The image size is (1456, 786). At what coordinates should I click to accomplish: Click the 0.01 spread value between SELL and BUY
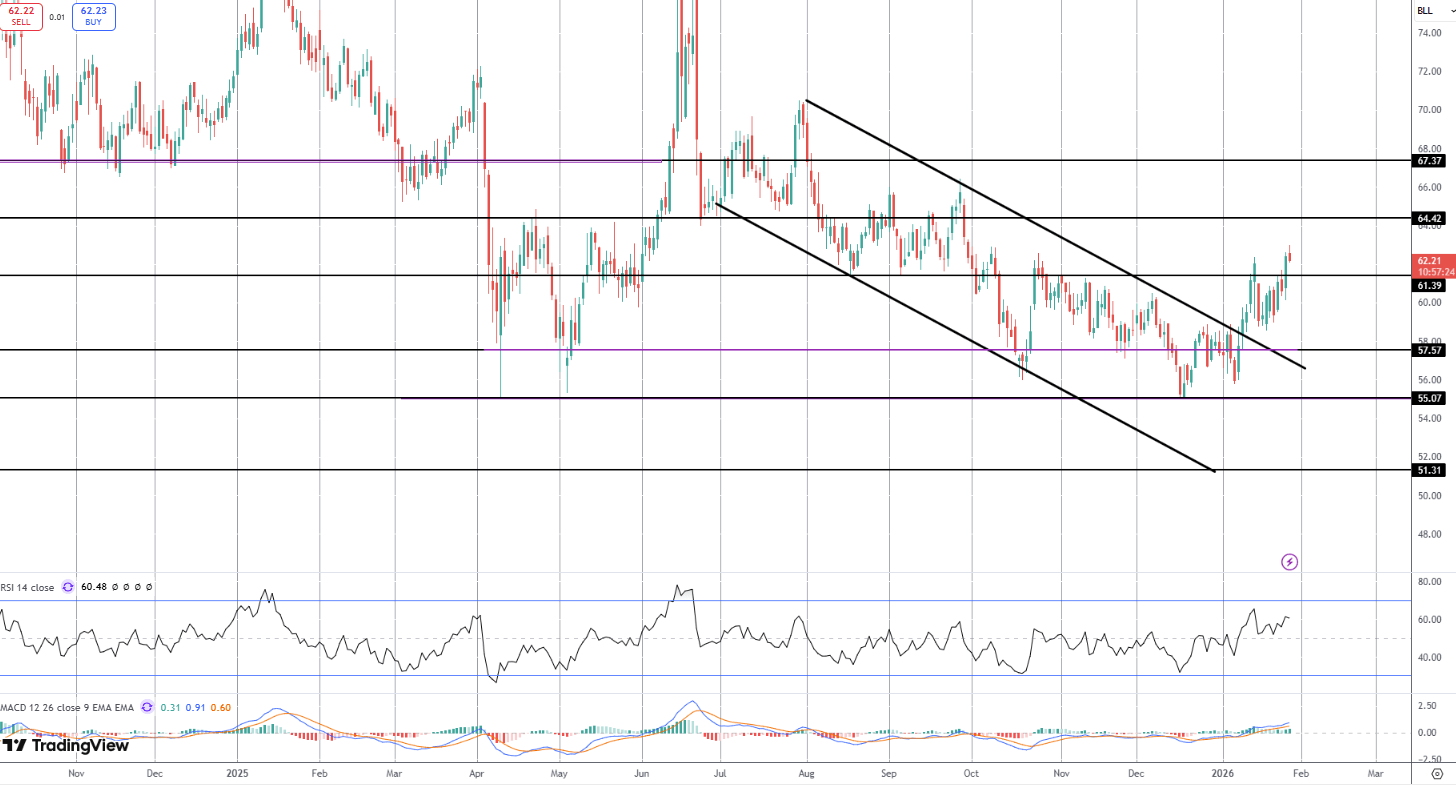pos(57,17)
